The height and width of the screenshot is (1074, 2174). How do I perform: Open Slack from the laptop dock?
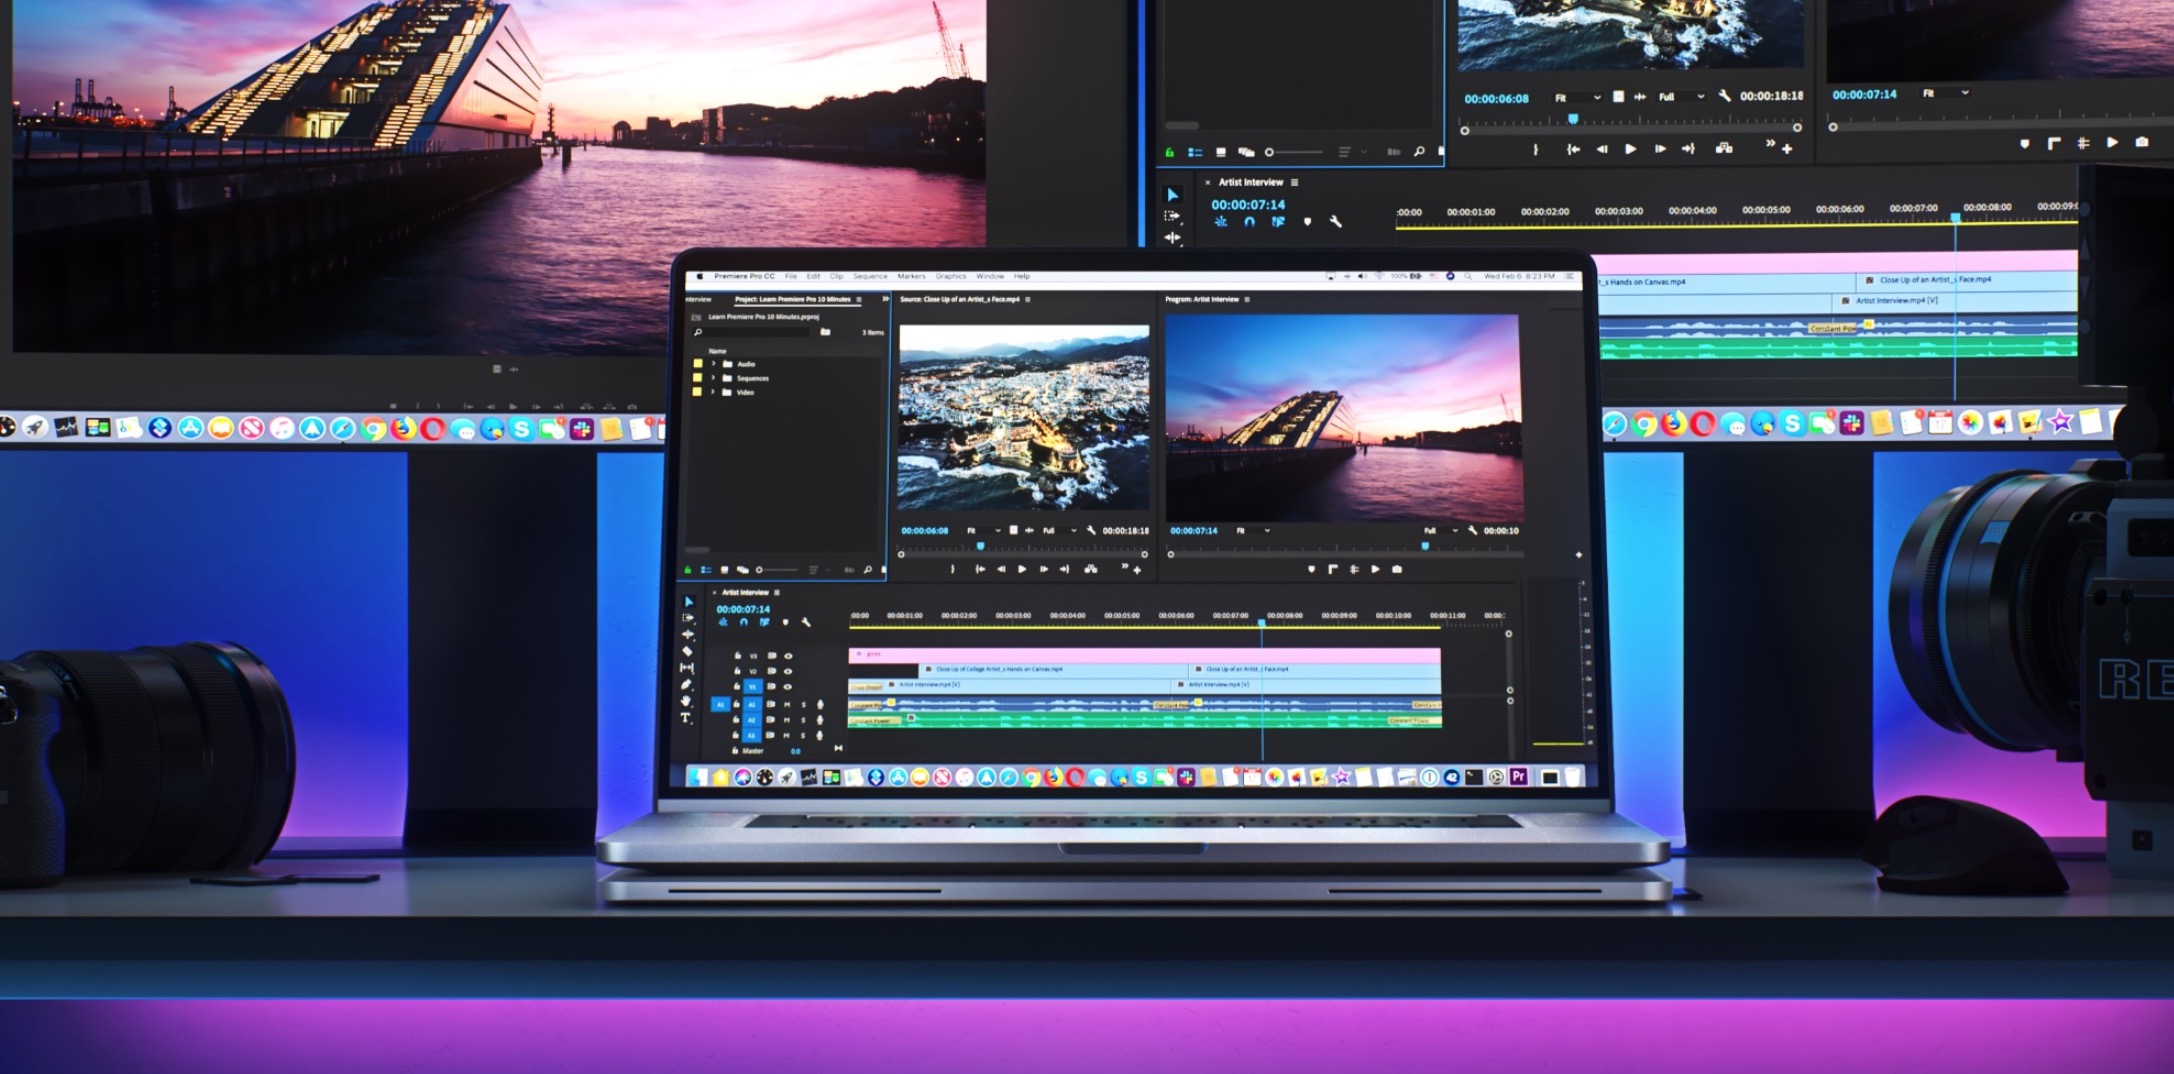click(x=1186, y=777)
